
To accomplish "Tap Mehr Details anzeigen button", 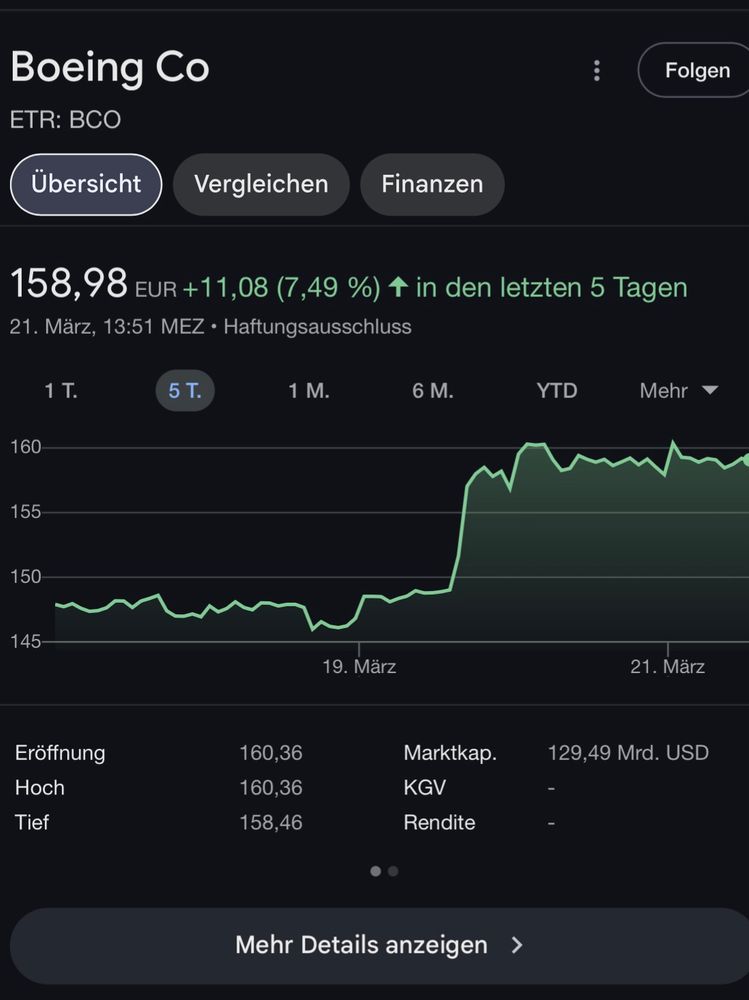I will pyautogui.click(x=380, y=945).
